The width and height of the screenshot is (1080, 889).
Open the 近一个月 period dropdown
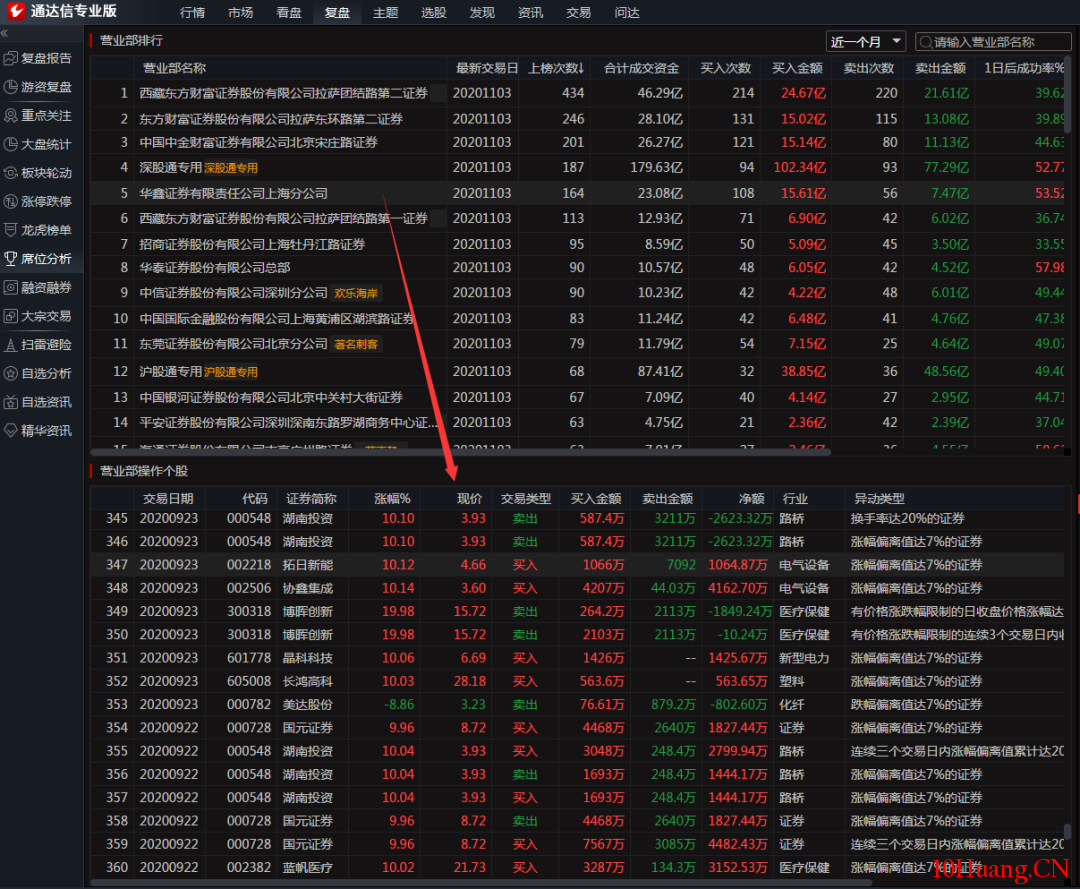click(865, 42)
